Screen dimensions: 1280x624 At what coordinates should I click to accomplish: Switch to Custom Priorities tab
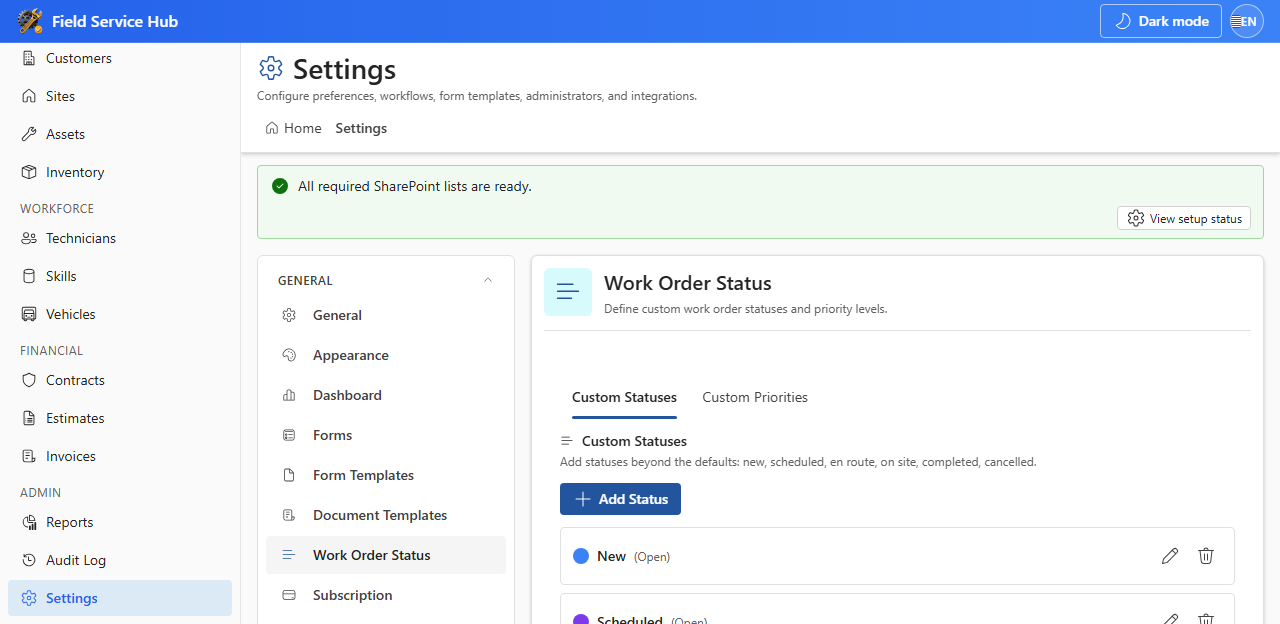[x=755, y=397]
